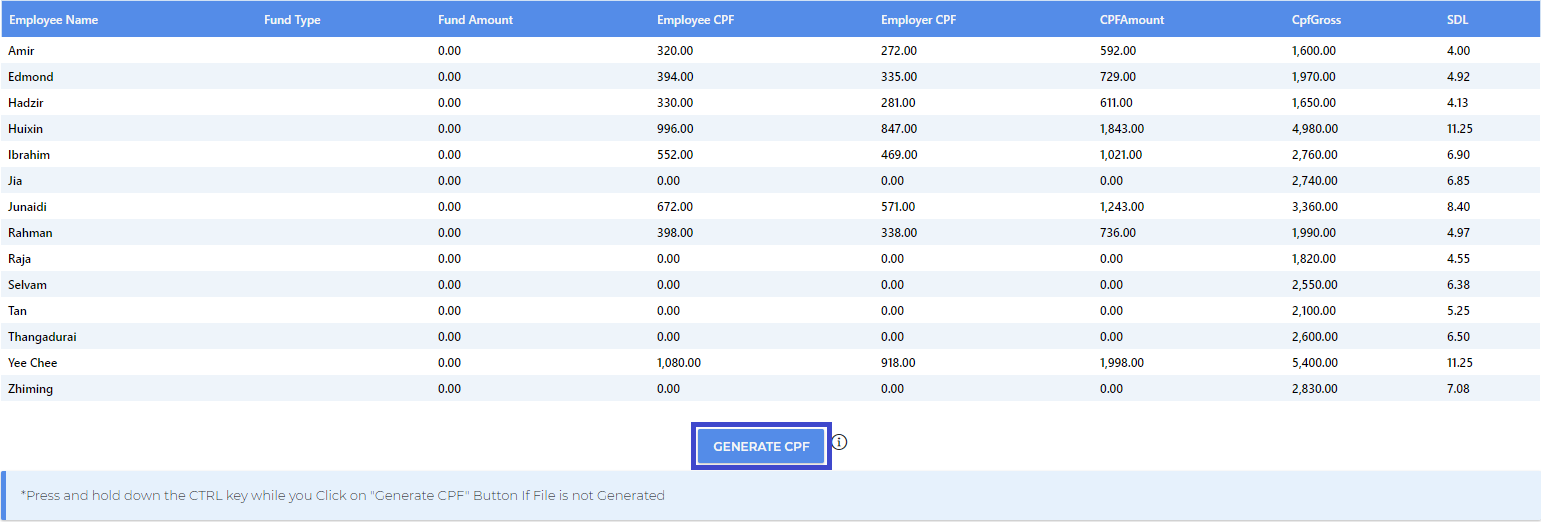Click the SDL column header
Image resolution: width=1541 pixels, height=522 pixels.
1457,20
